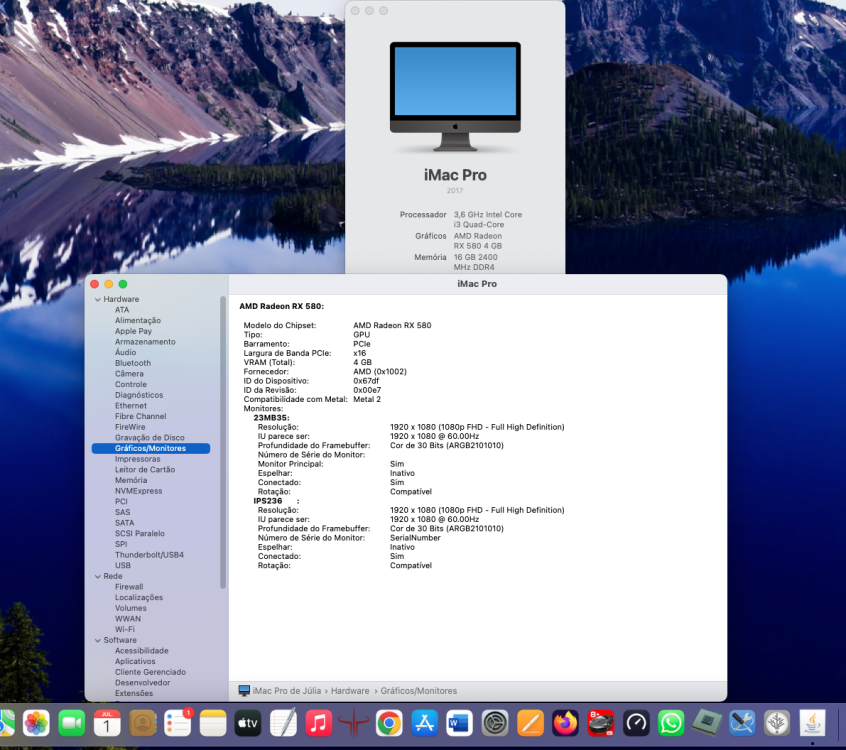The height and width of the screenshot is (750, 846).
Task: Select ATA in the Hardware list
Action: point(122,310)
